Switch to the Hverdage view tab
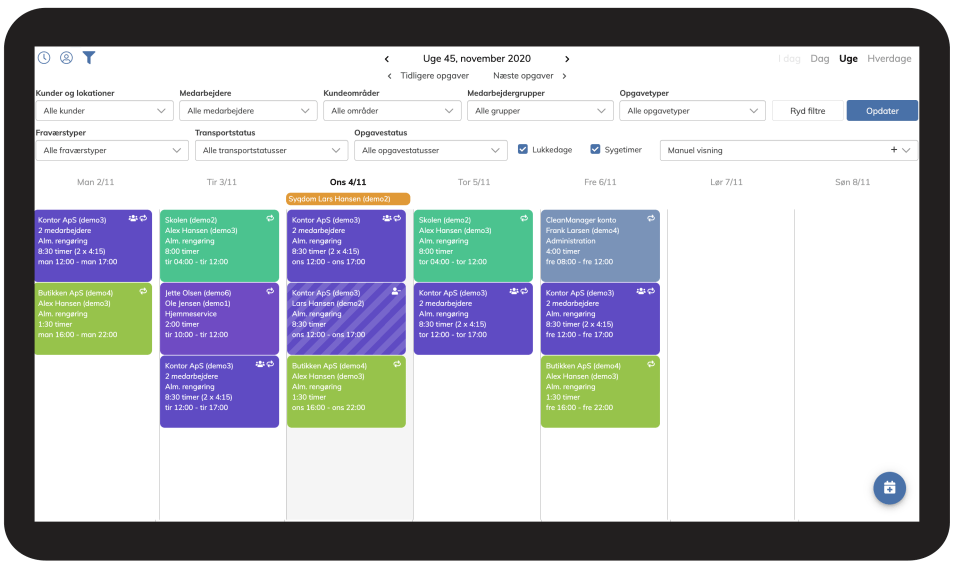This screenshot has height=567, width=954. tap(889, 59)
